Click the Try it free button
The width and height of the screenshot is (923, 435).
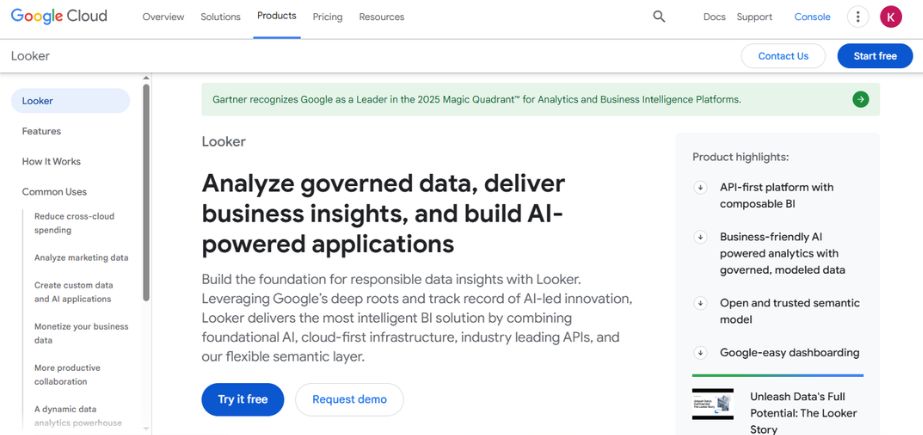tap(243, 399)
